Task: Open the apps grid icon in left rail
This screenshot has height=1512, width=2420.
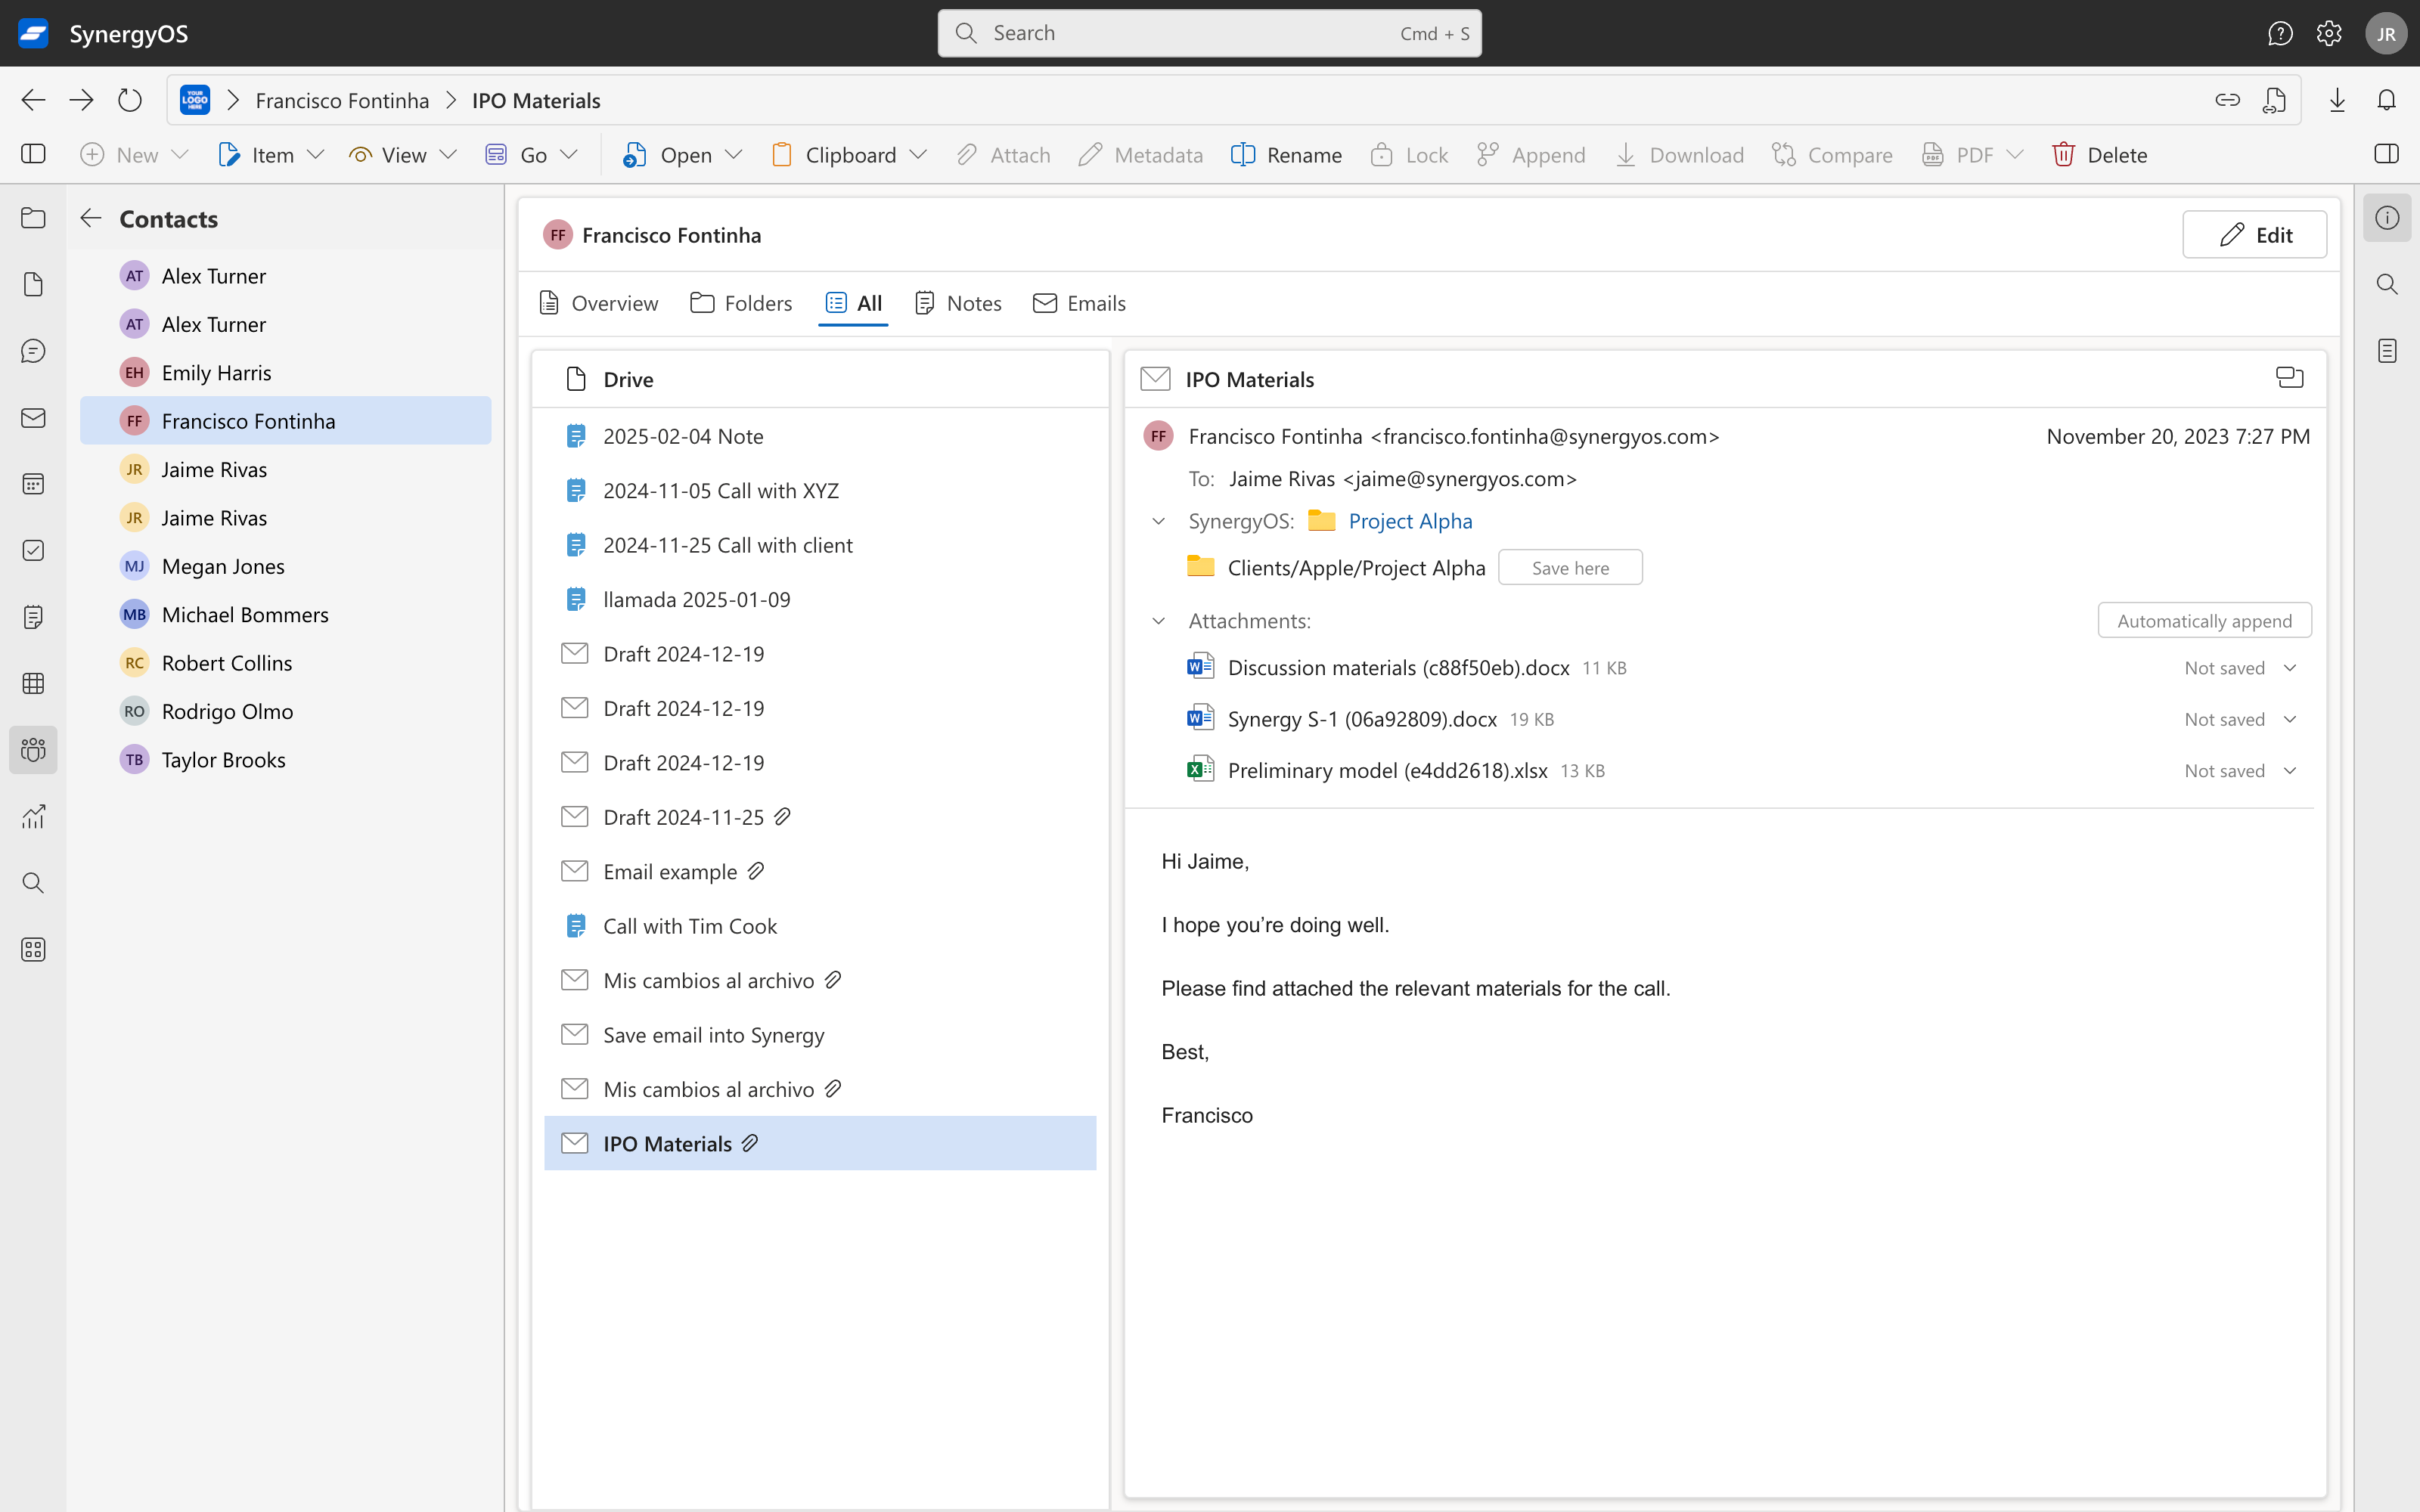Action: pos(33,950)
